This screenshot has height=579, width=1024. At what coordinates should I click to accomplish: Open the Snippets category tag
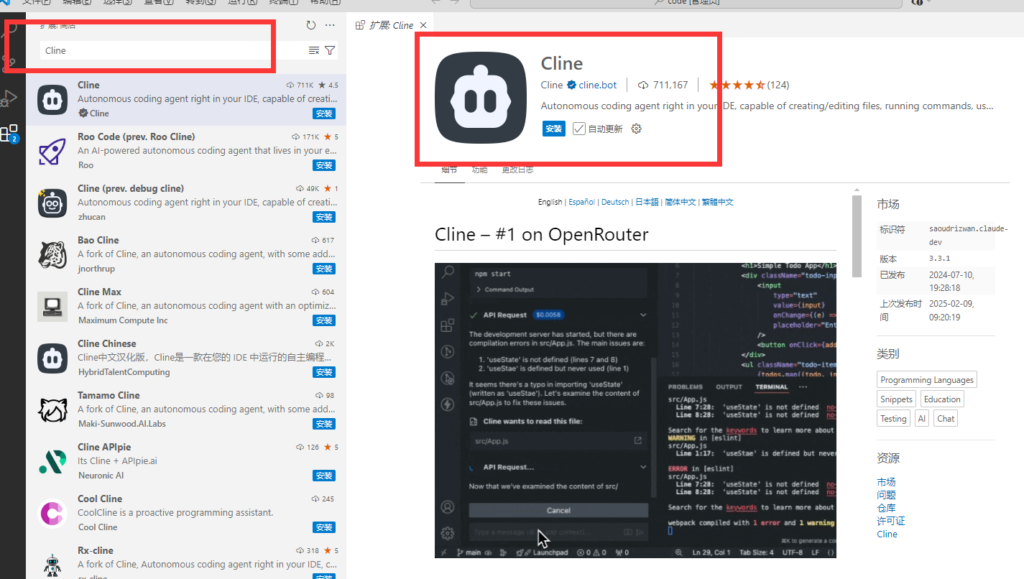click(x=896, y=399)
